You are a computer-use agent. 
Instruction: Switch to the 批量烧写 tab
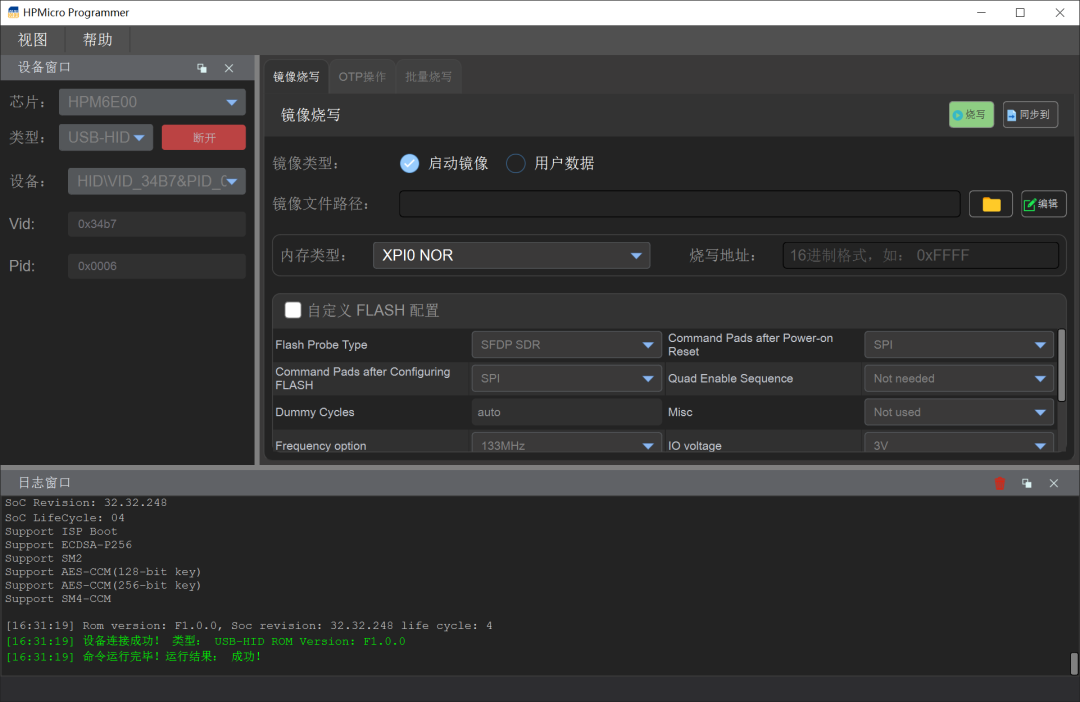[428, 77]
